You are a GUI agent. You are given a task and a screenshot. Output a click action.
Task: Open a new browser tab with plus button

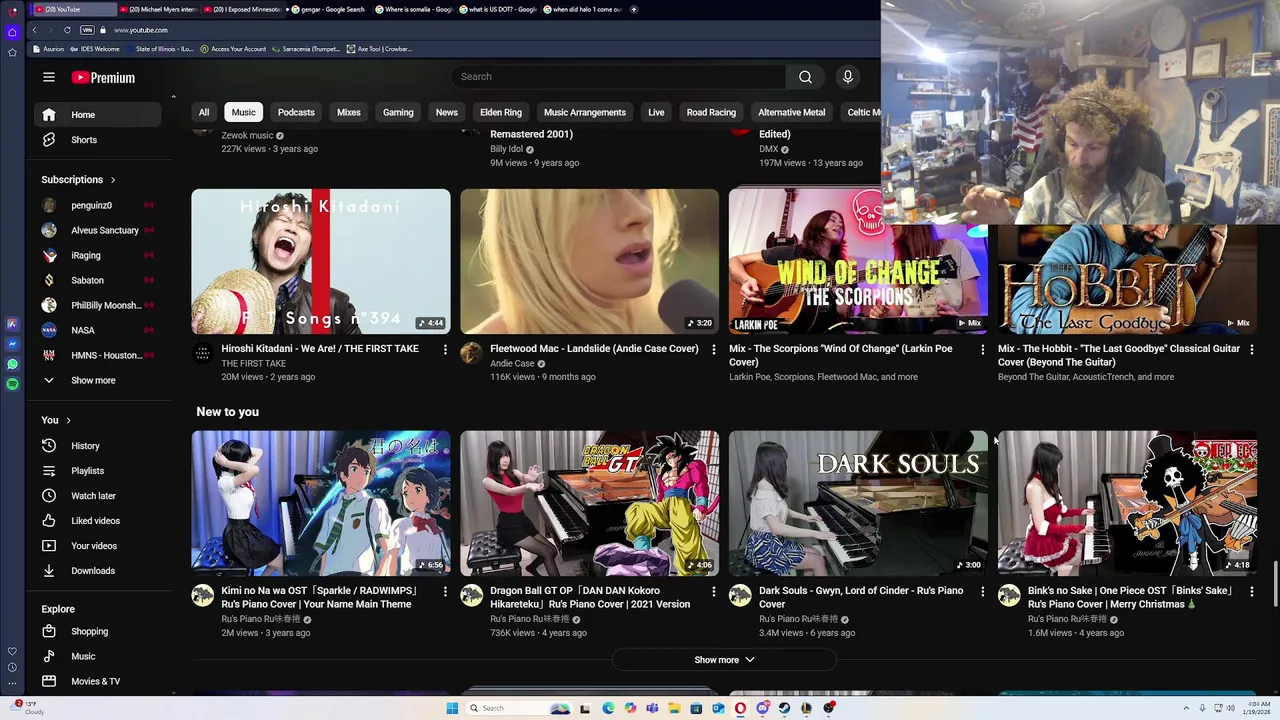634,9
